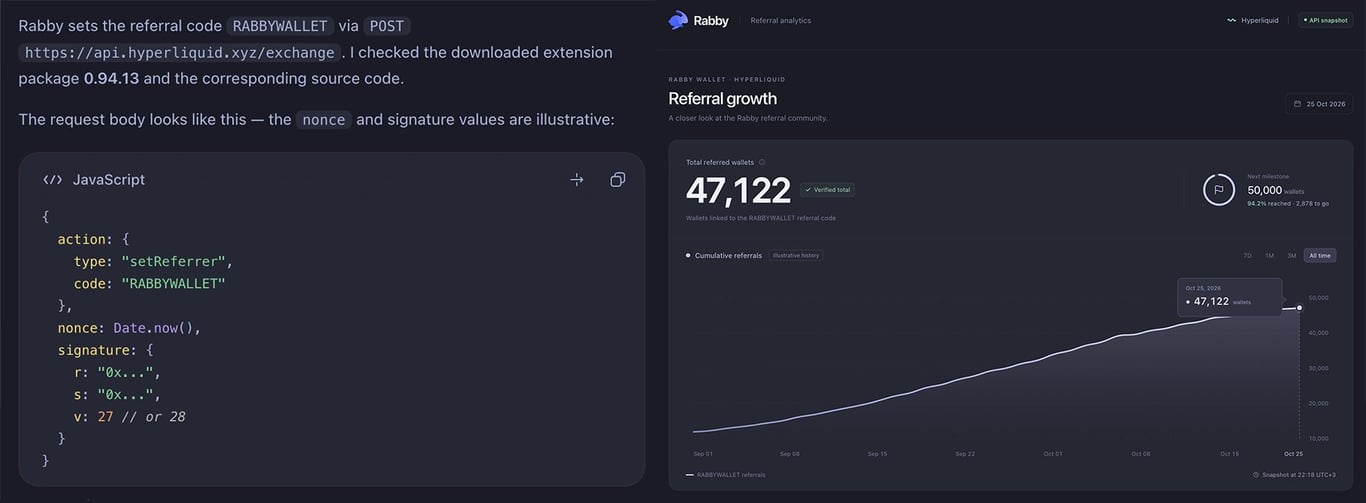Viewport: 1366px width, 503px height.
Task: Click the API snapshot badge
Action: pos(1326,20)
